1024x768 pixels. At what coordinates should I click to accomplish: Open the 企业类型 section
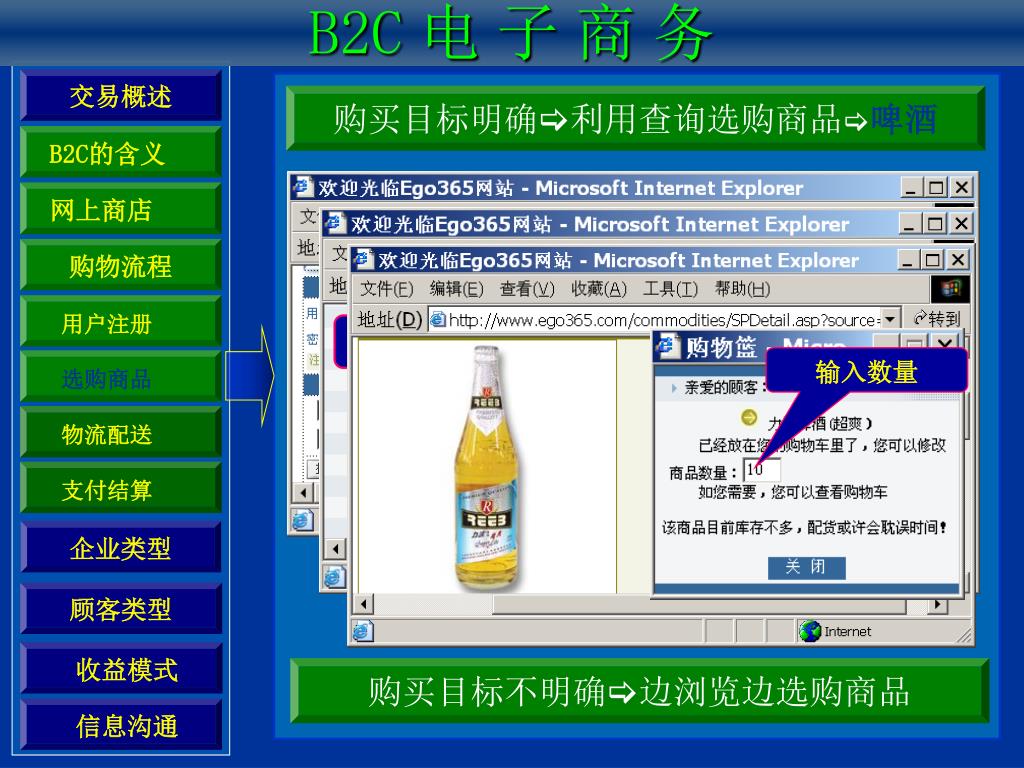tap(121, 548)
